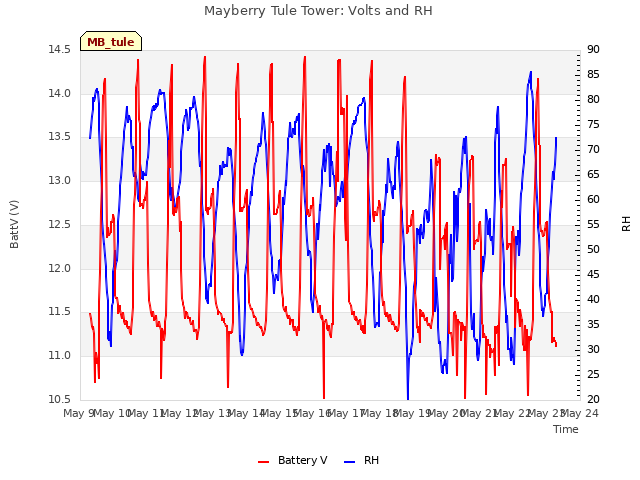Select the 'RH' legend label text
This screenshot has height=480, width=640.
click(371, 460)
